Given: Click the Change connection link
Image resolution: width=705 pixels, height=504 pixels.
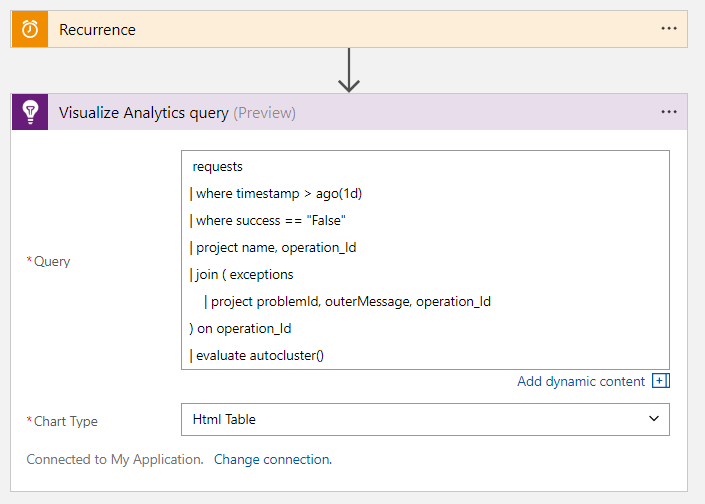Looking at the screenshot, I should (x=272, y=460).
